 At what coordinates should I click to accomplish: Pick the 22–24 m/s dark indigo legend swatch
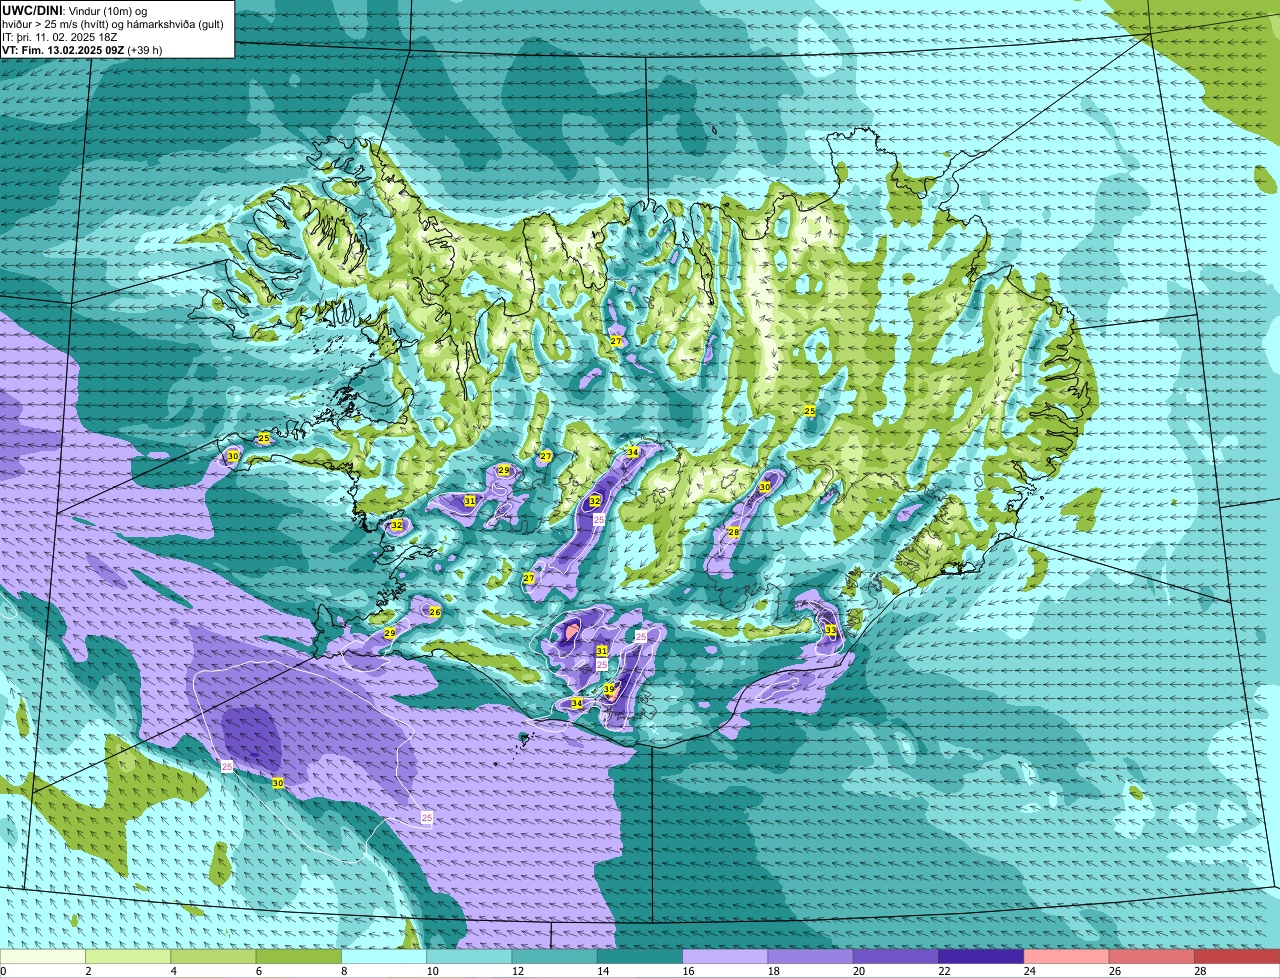click(980, 957)
